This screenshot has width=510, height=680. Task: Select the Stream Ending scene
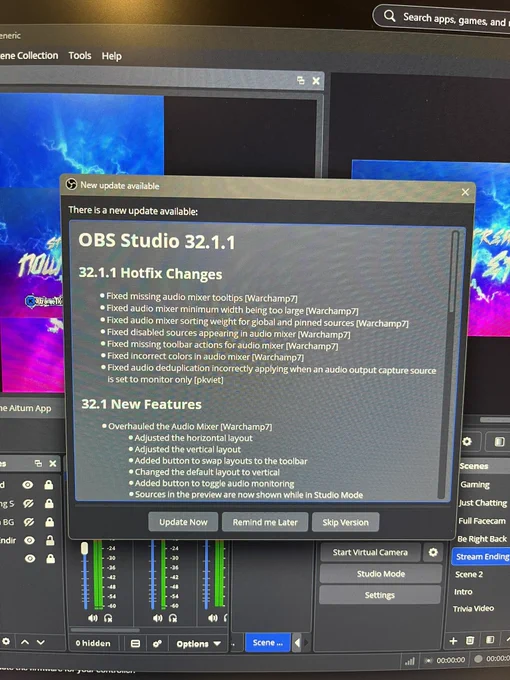[x=481, y=556]
